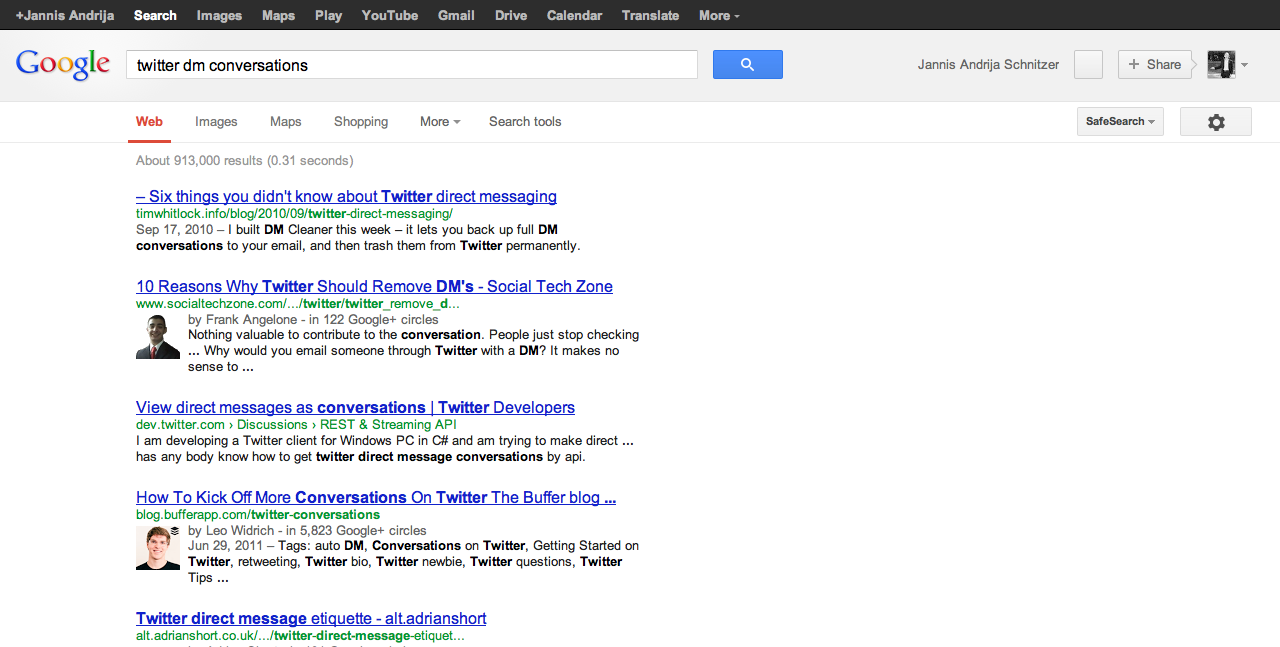Image resolution: width=1280 pixels, height=647 pixels.
Task: Click the Google logo
Action: pyautogui.click(x=63, y=65)
